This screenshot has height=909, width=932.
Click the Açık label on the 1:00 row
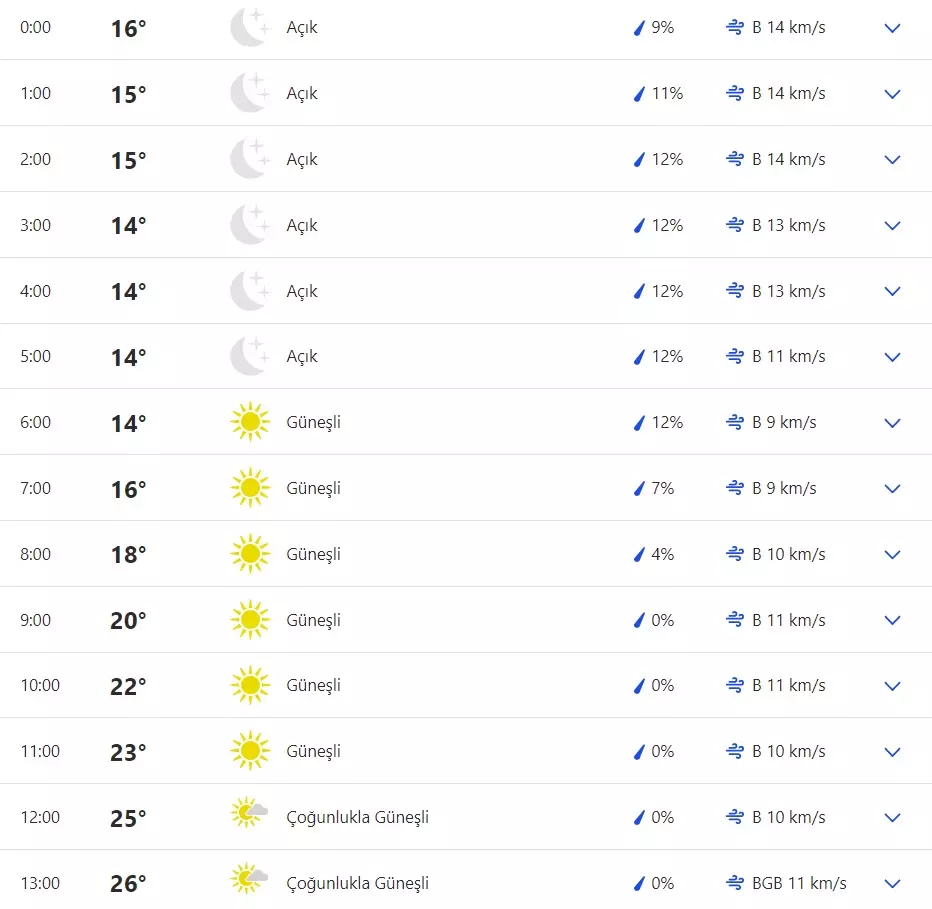302,93
